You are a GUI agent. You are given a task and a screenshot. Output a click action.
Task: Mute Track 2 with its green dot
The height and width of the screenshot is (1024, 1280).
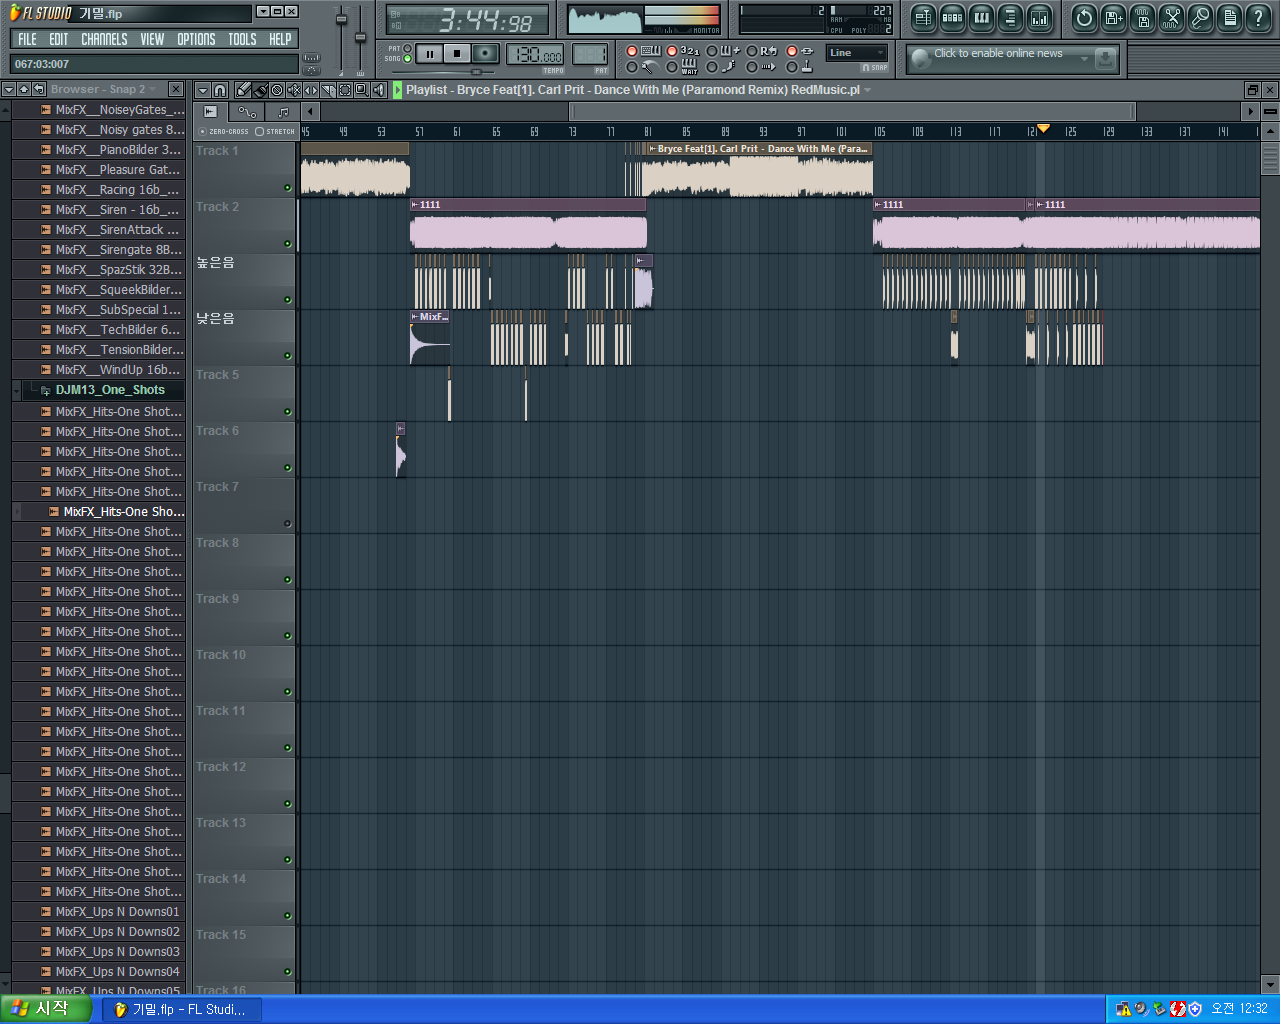tap(288, 244)
